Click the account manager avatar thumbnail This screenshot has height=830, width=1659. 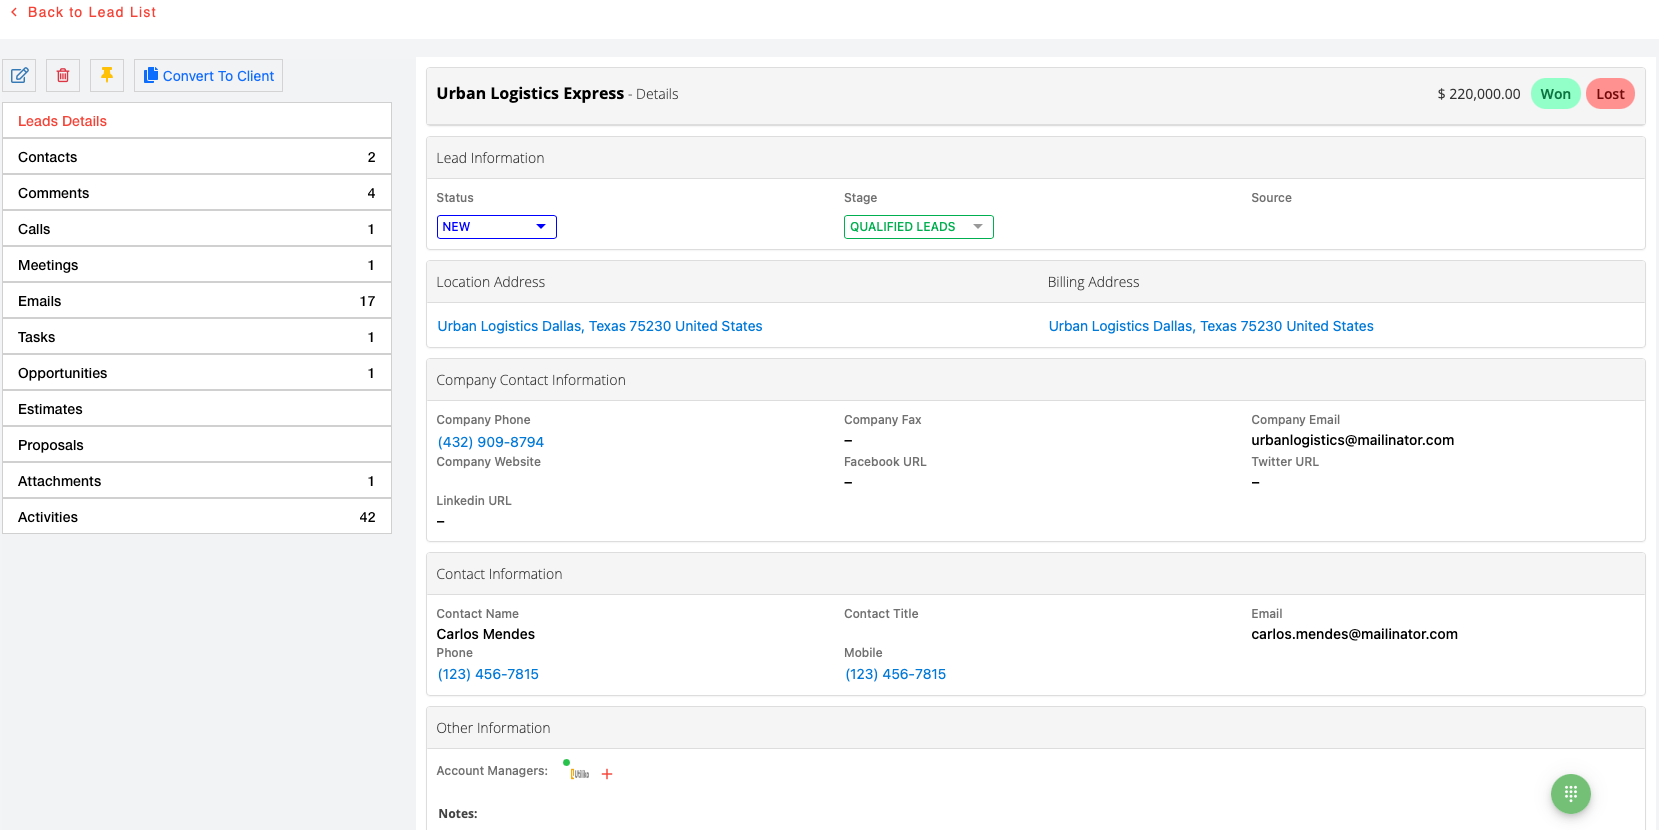(x=580, y=773)
